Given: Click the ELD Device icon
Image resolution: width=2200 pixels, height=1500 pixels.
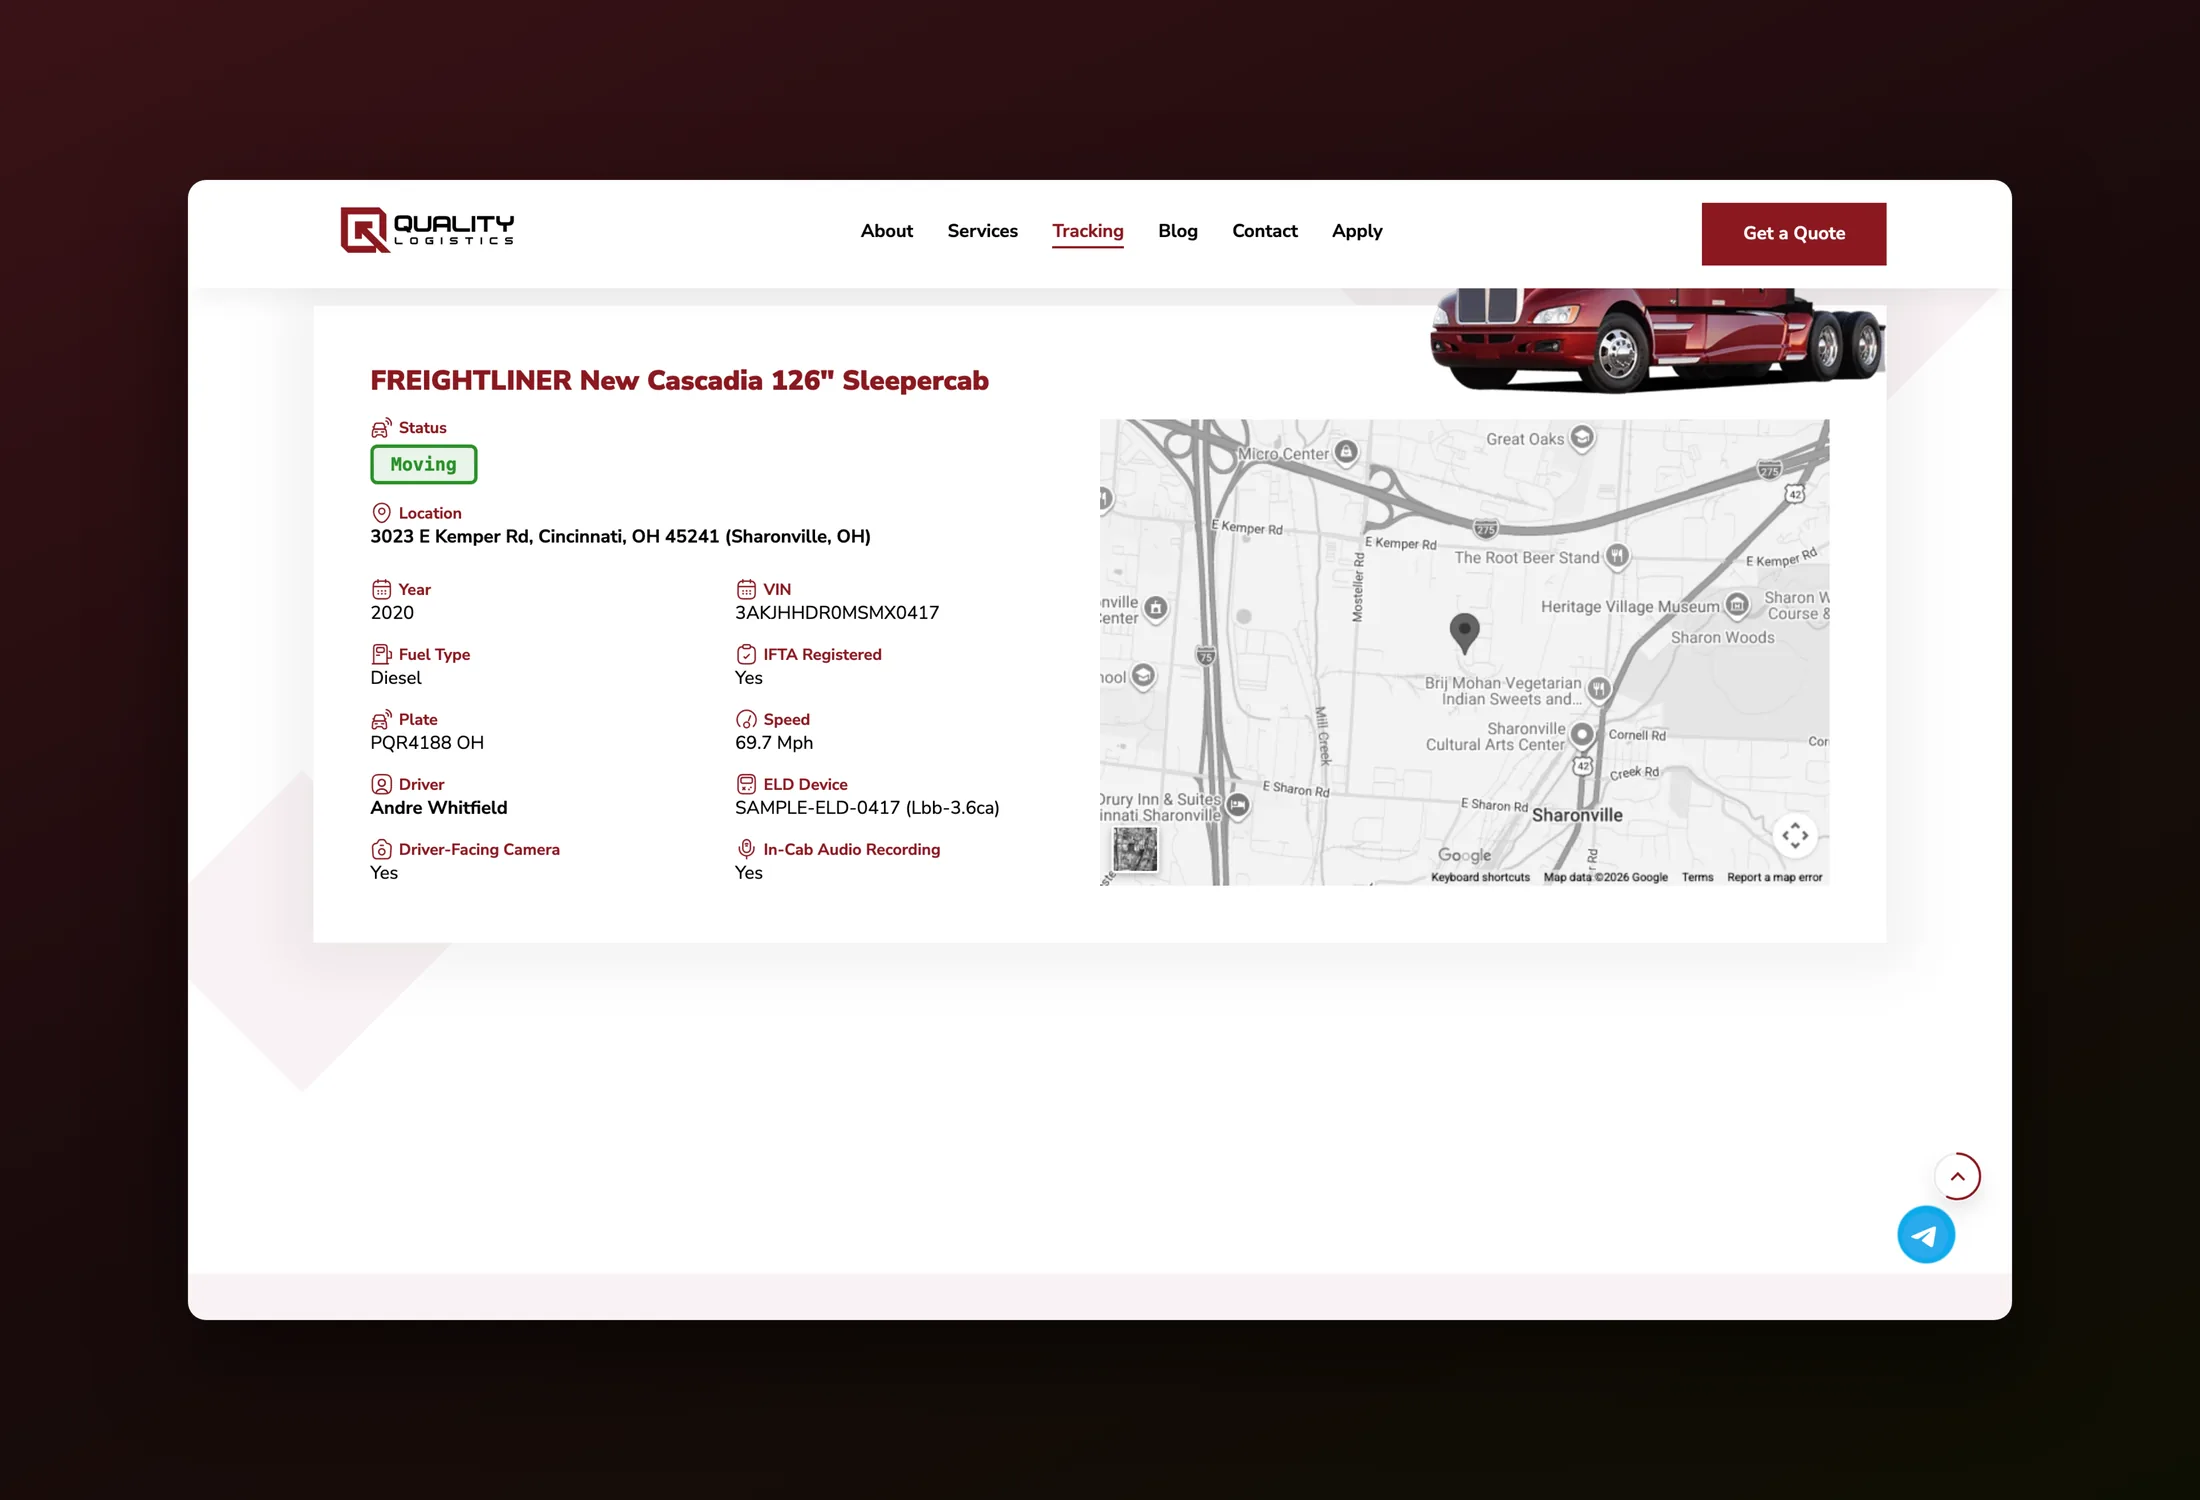Looking at the screenshot, I should pyautogui.click(x=746, y=784).
